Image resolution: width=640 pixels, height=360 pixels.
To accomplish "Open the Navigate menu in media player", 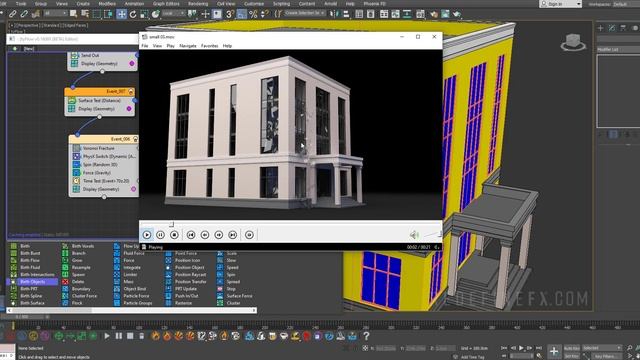I will pos(188,46).
